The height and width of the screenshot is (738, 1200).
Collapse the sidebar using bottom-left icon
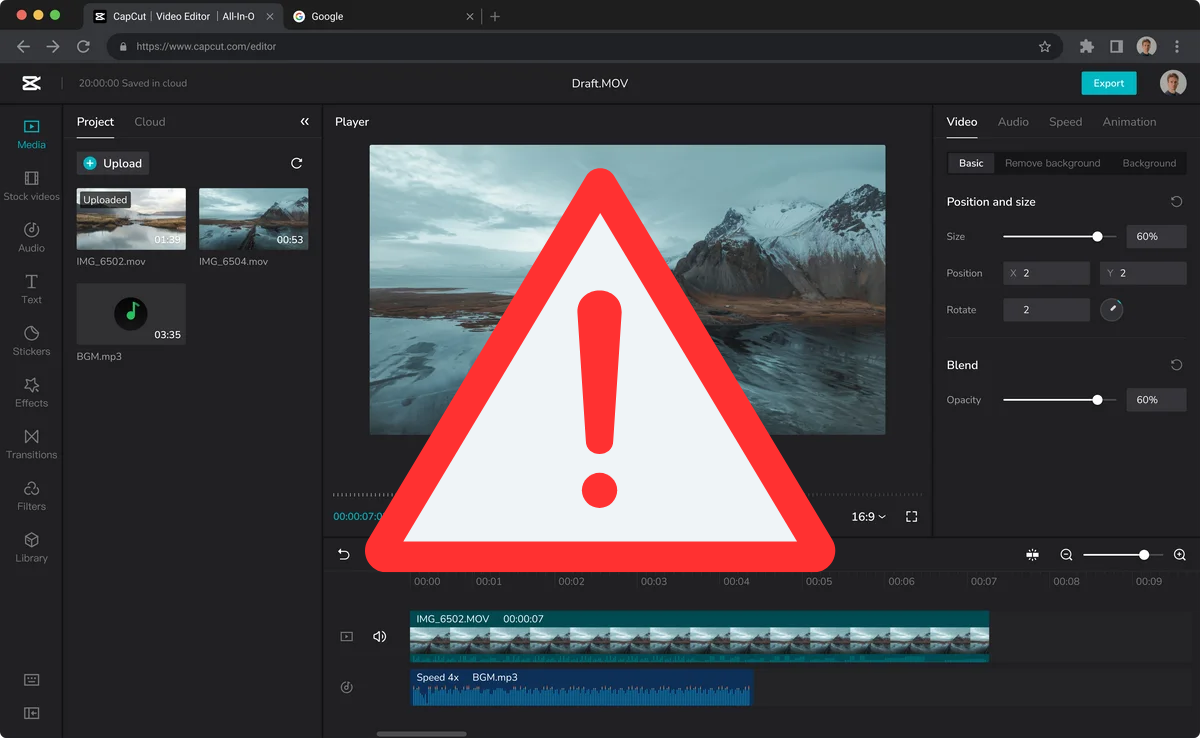[x=31, y=713]
